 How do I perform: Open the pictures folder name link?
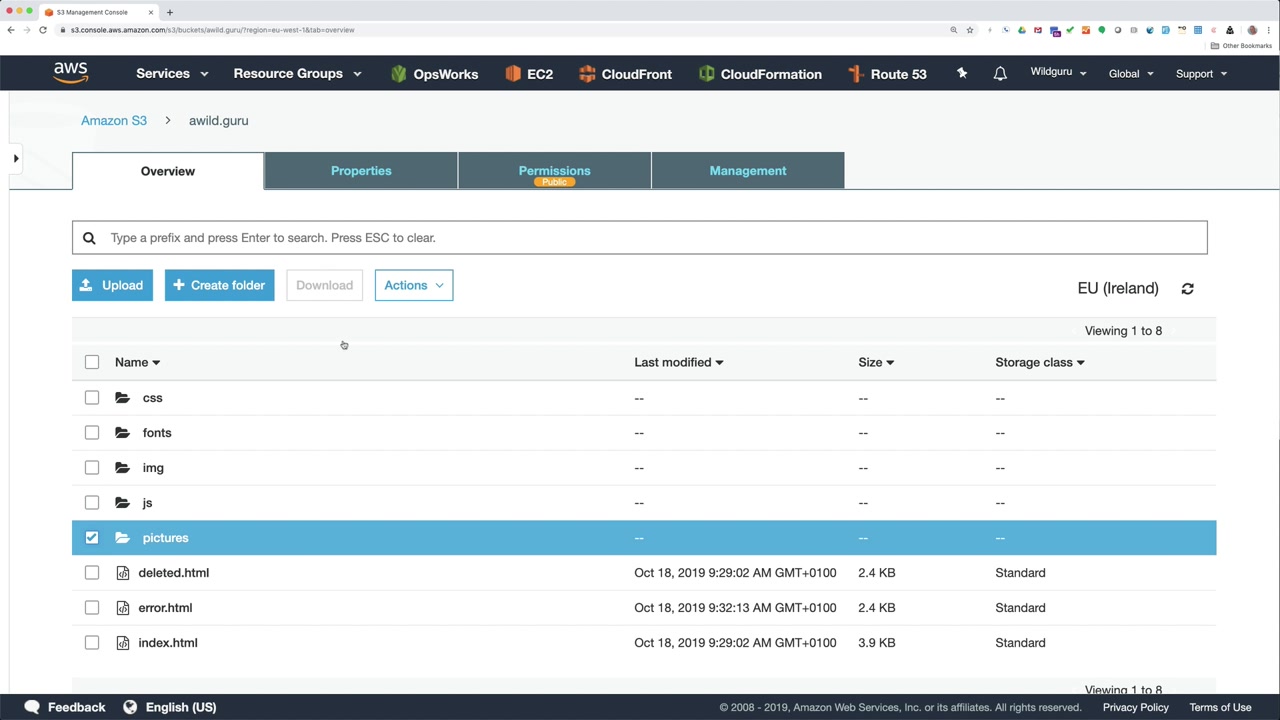[x=166, y=538]
